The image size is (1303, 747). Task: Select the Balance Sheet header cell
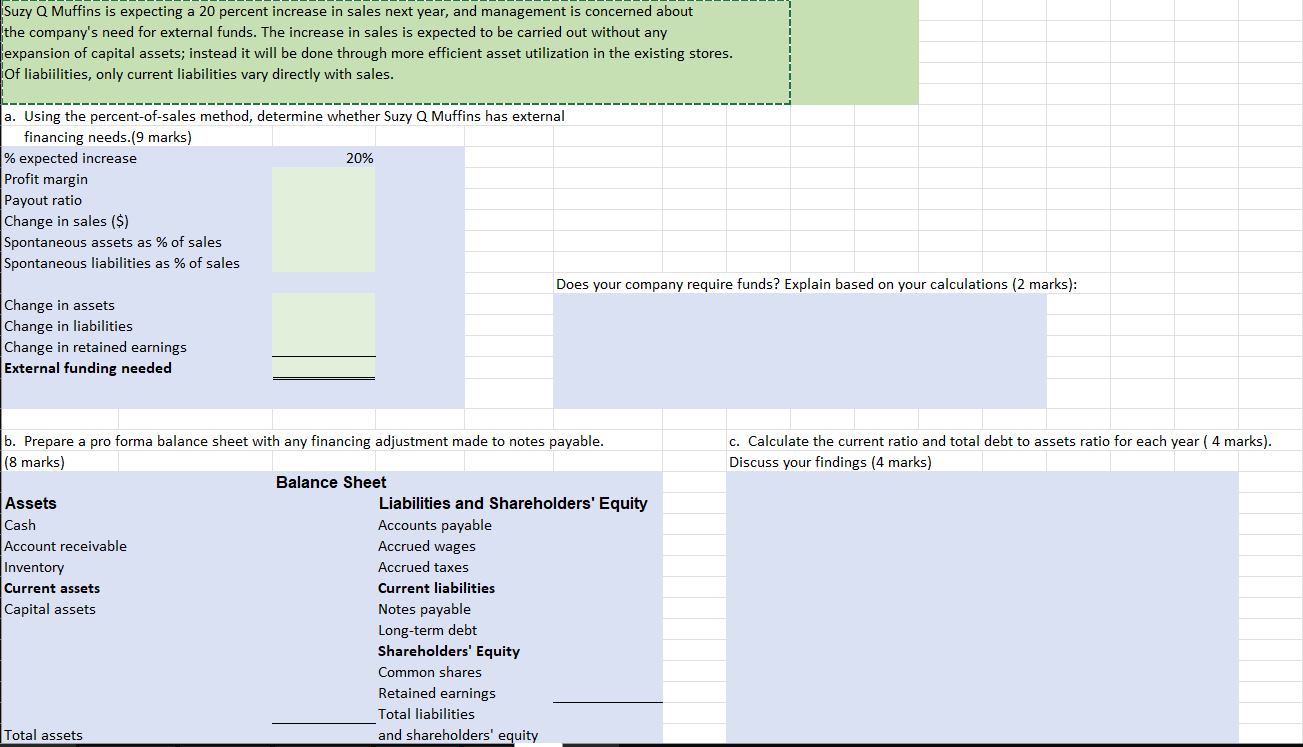(x=331, y=482)
